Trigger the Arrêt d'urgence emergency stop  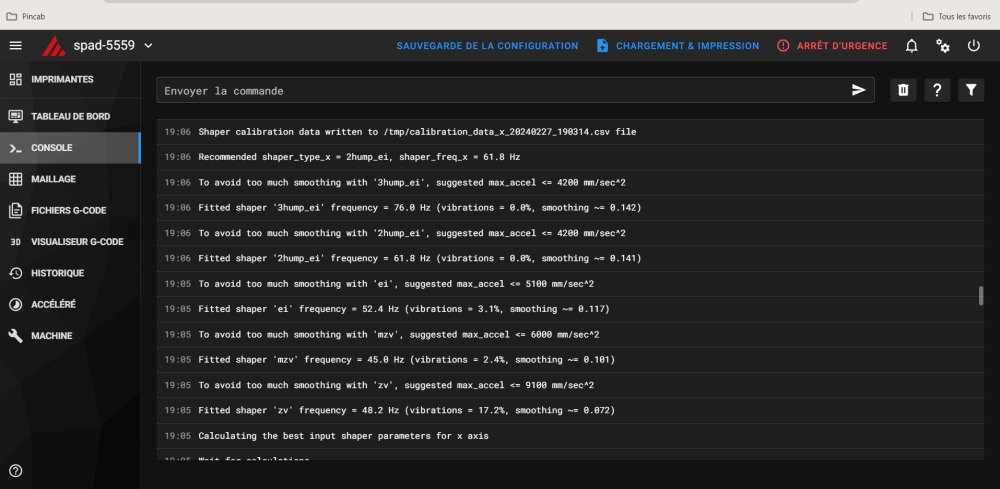832,46
